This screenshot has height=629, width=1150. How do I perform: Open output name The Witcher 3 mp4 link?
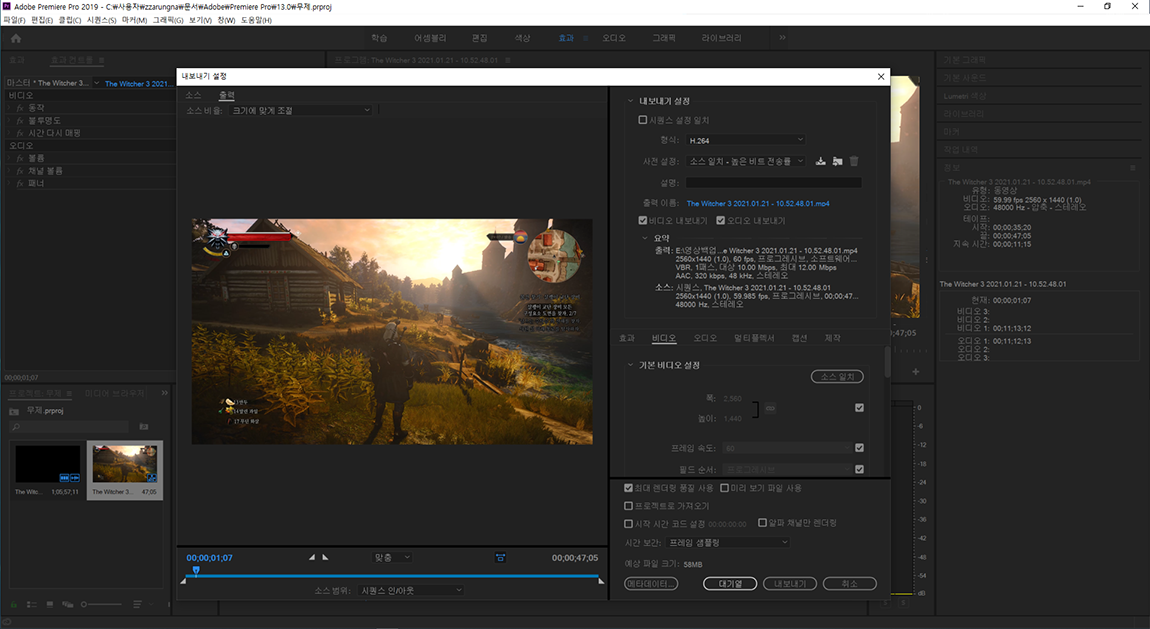[758, 204]
